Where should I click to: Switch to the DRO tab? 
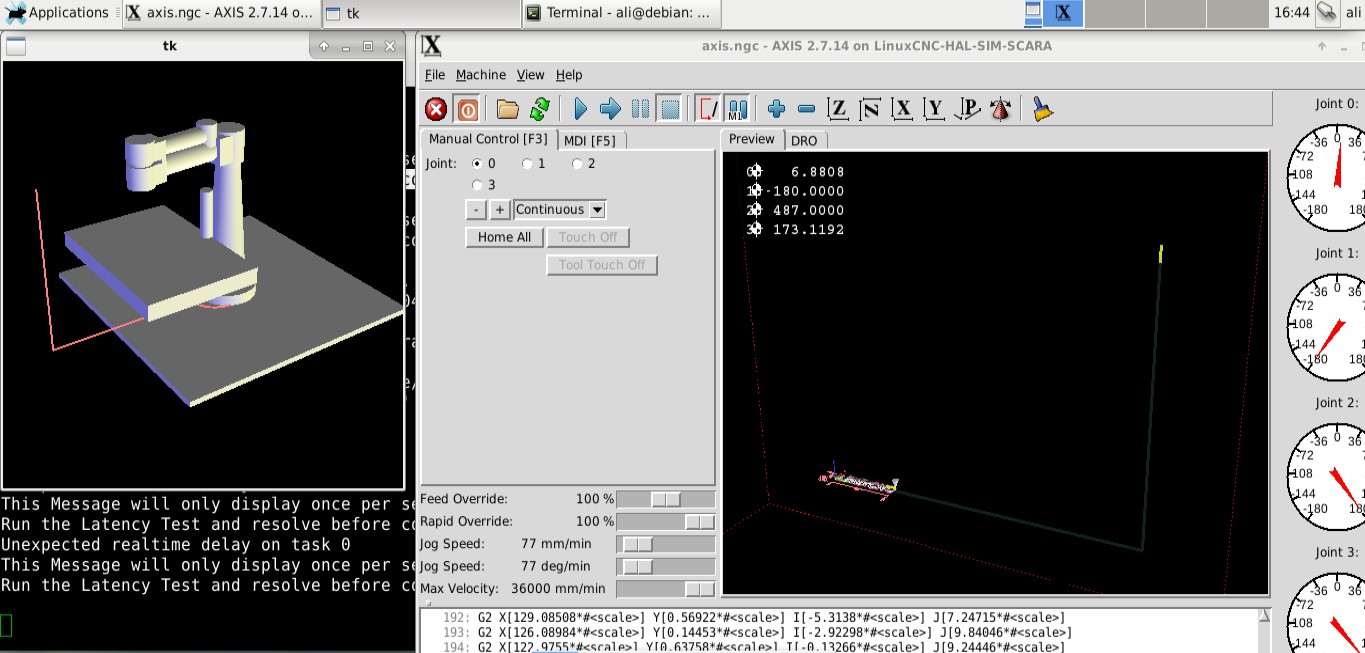click(804, 140)
